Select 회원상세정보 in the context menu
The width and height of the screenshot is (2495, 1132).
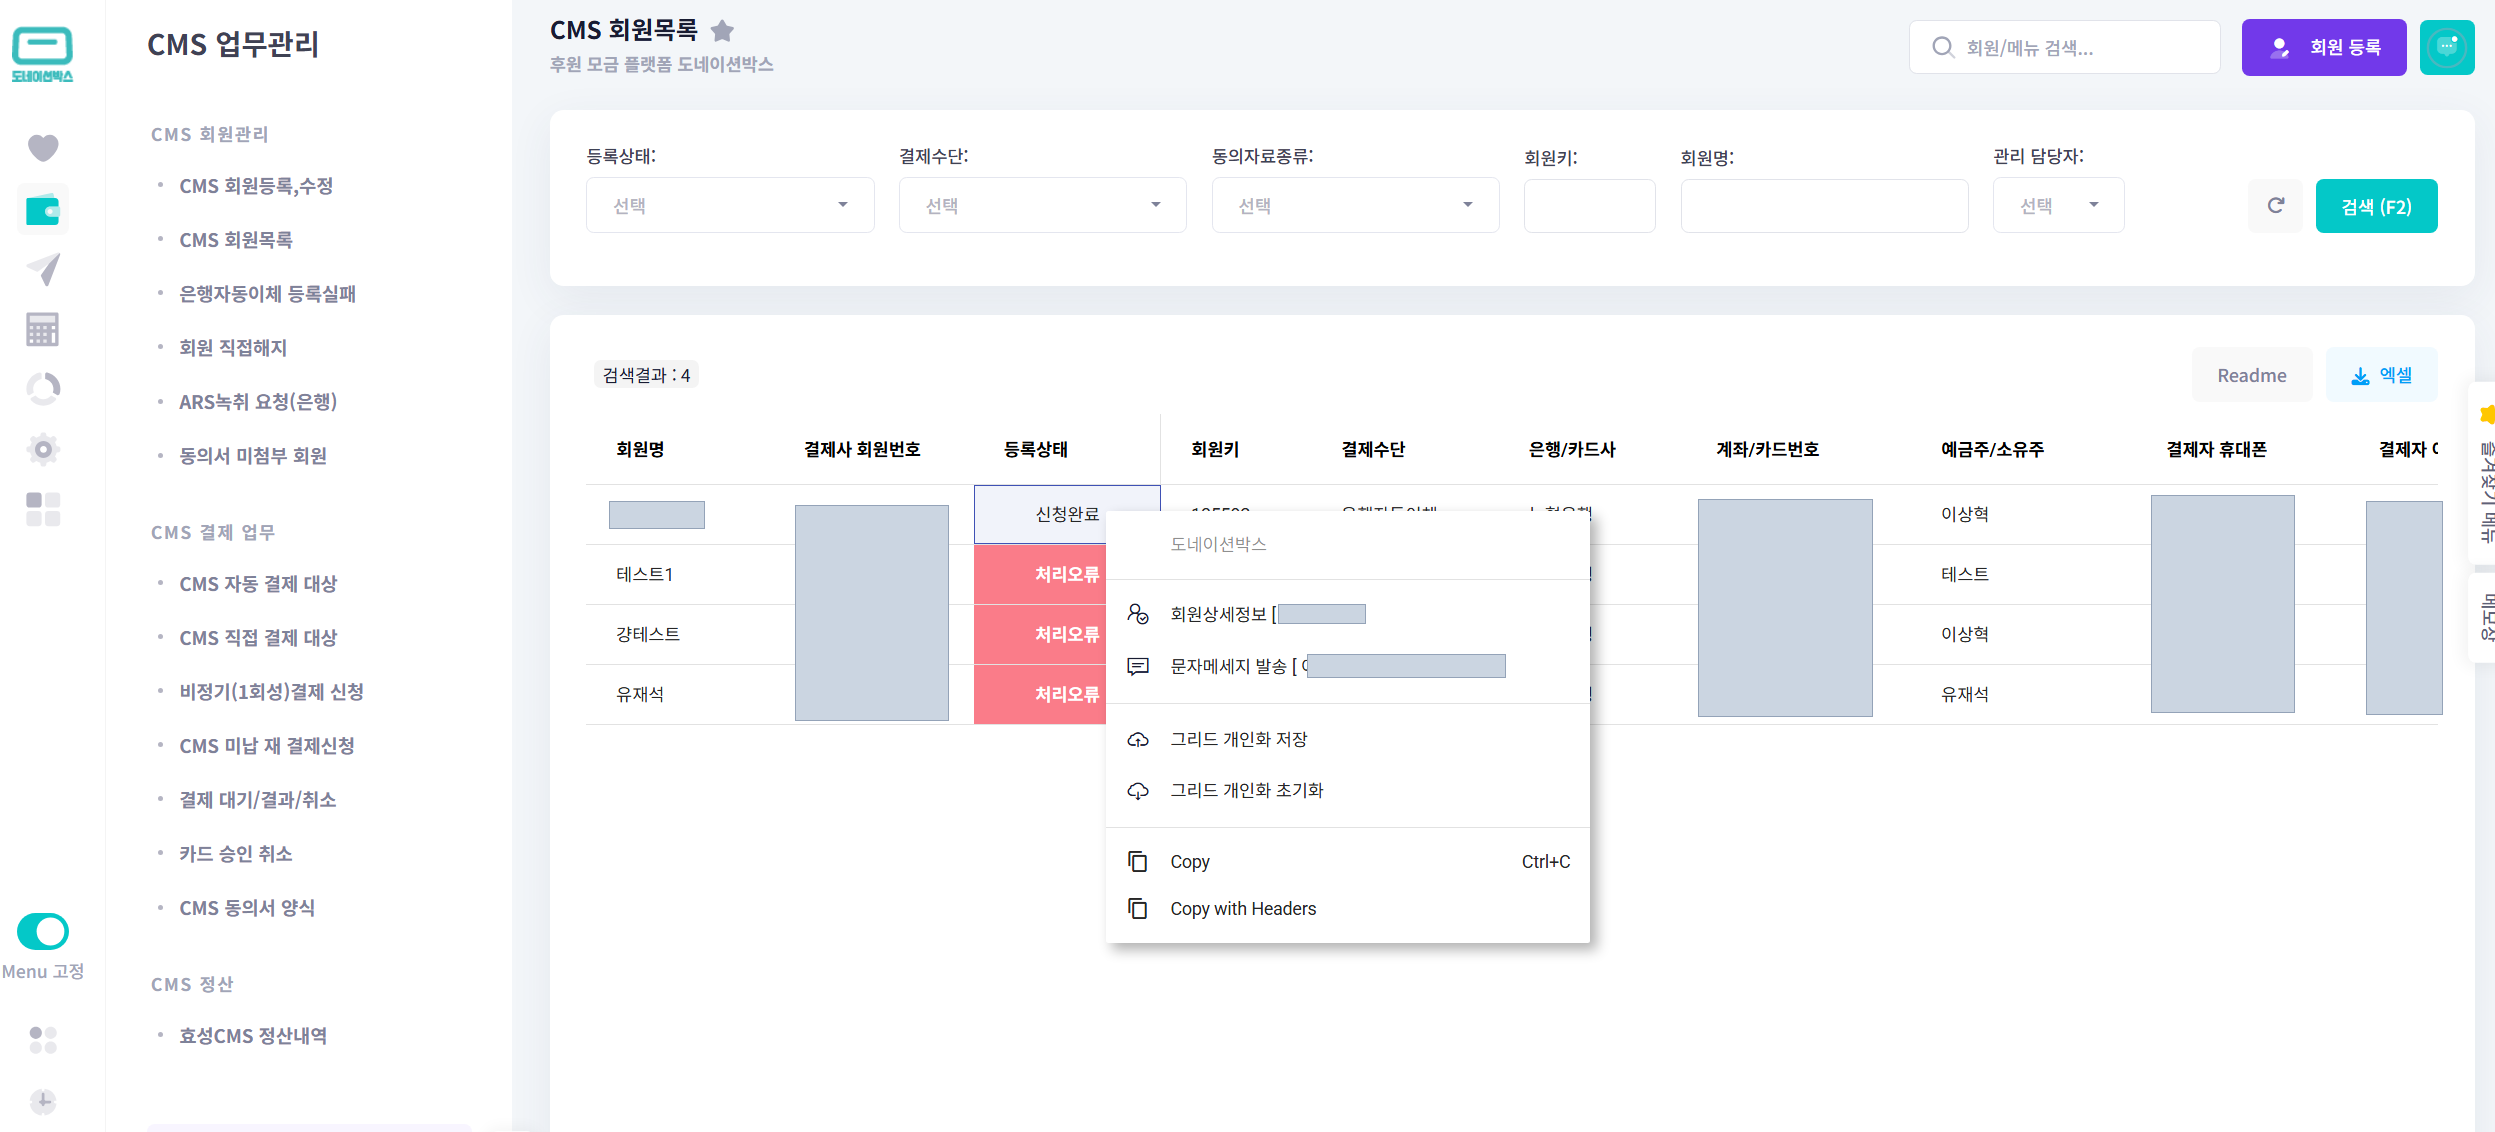pyautogui.click(x=1347, y=614)
